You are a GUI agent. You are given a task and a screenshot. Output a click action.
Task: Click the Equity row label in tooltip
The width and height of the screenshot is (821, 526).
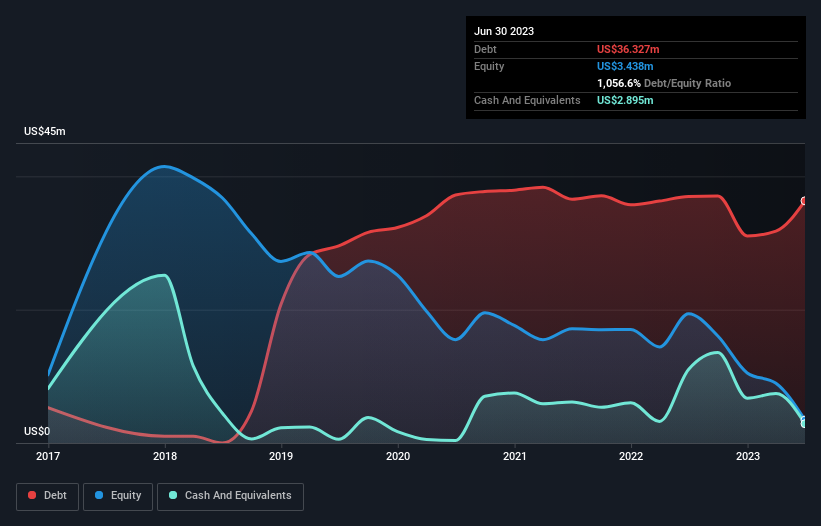(489, 66)
